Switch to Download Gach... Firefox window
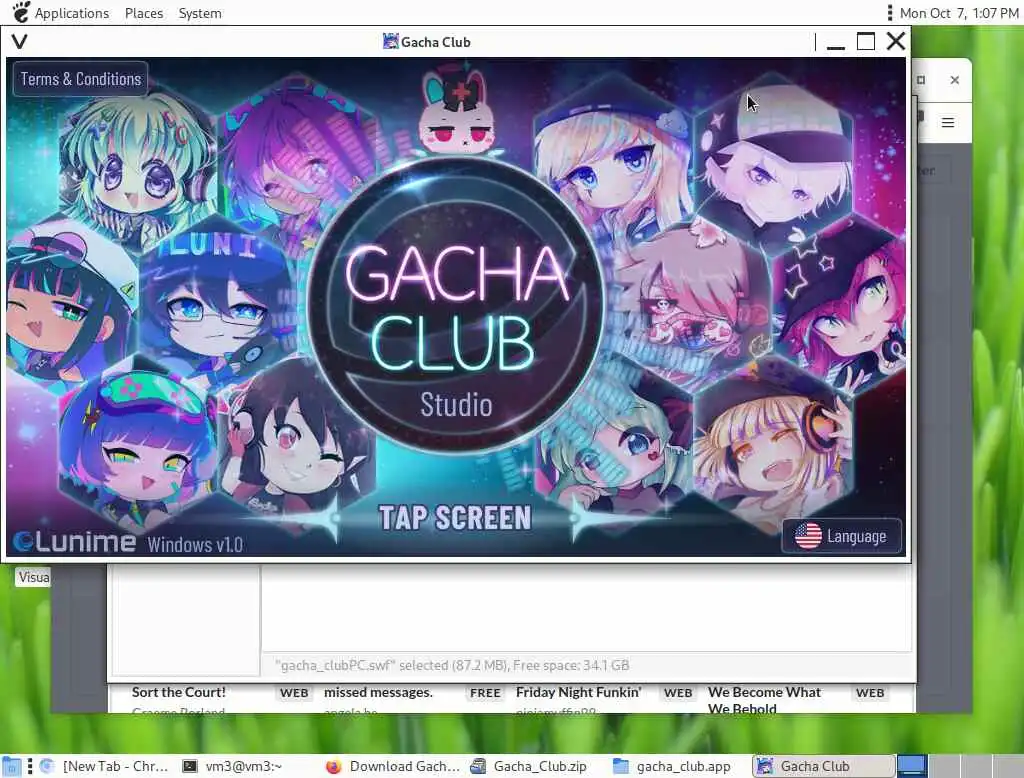Screen dimensions: 1024x778 point(392,766)
